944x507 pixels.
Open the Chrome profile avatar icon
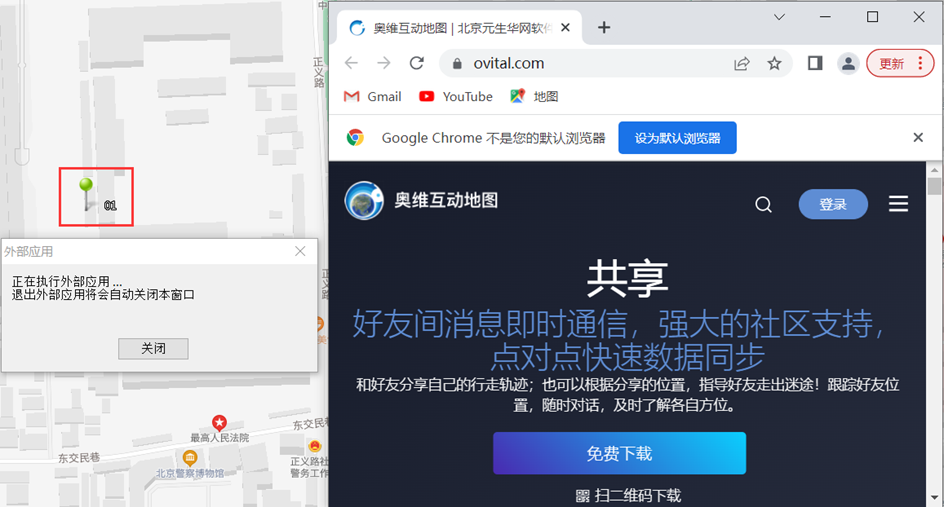coord(848,63)
